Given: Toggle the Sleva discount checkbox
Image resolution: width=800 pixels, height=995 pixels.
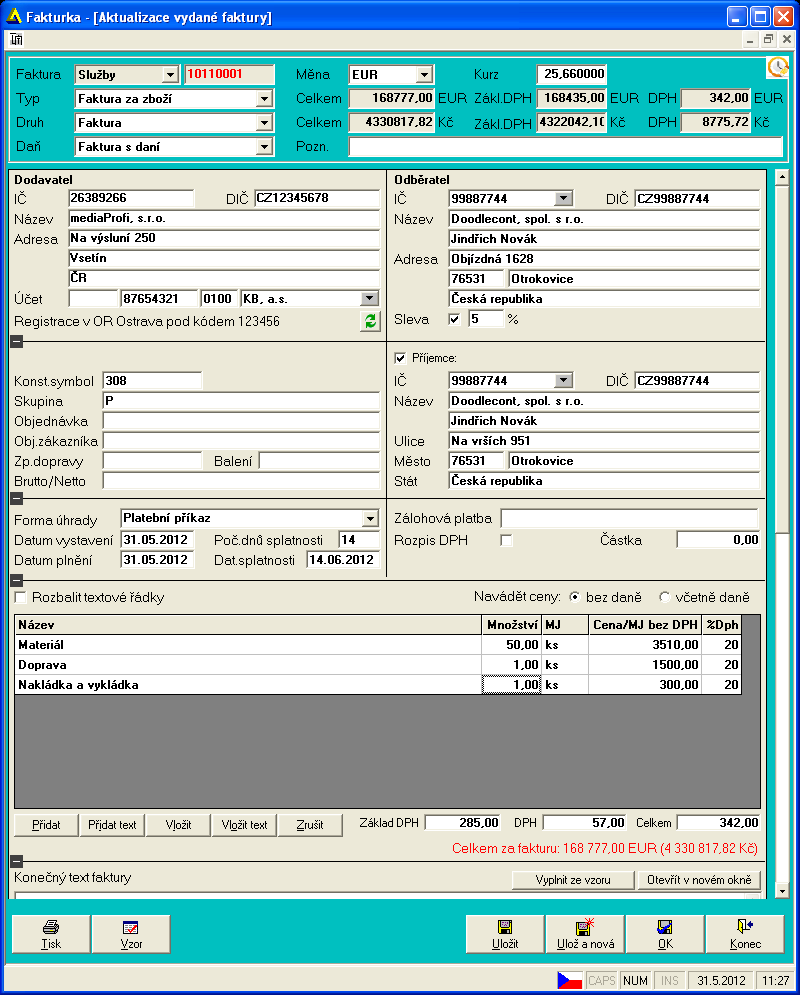Looking at the screenshot, I should (x=456, y=320).
